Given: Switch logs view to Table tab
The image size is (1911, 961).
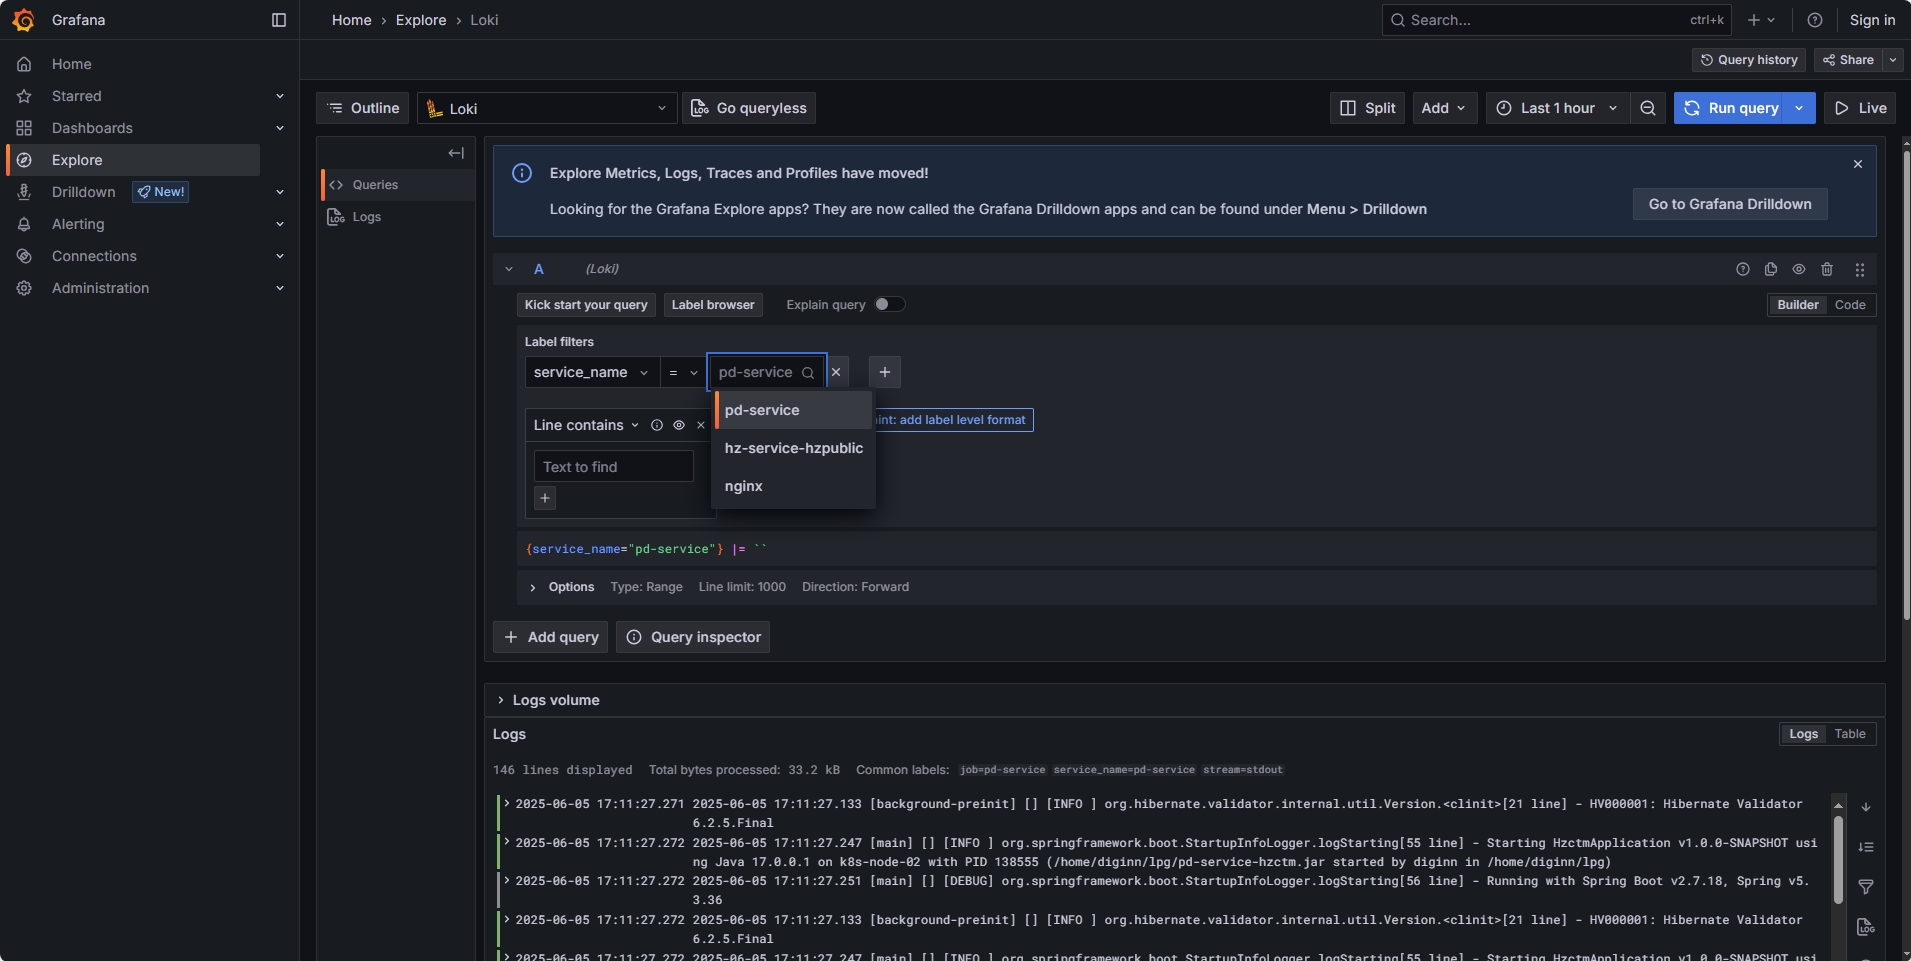Looking at the screenshot, I should point(1849,734).
